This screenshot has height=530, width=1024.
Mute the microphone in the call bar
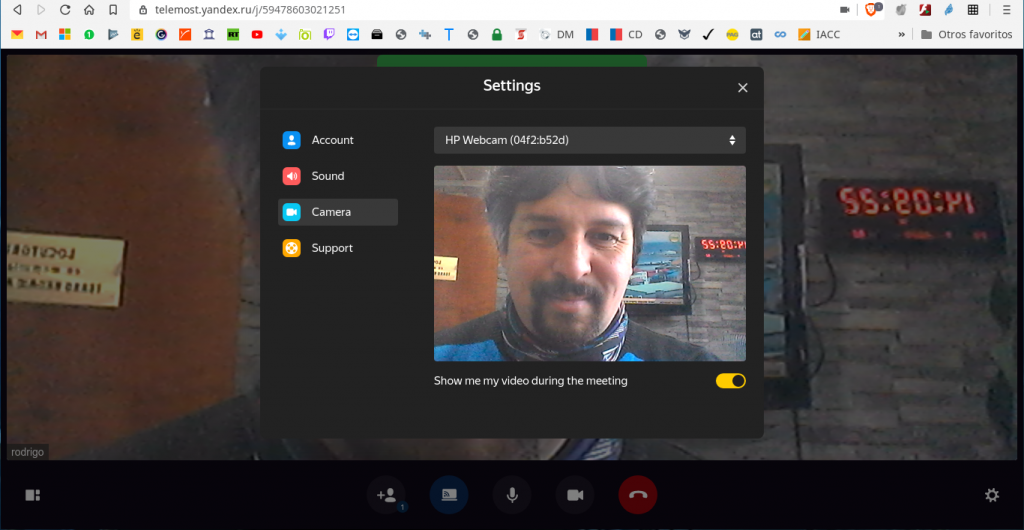[512, 495]
